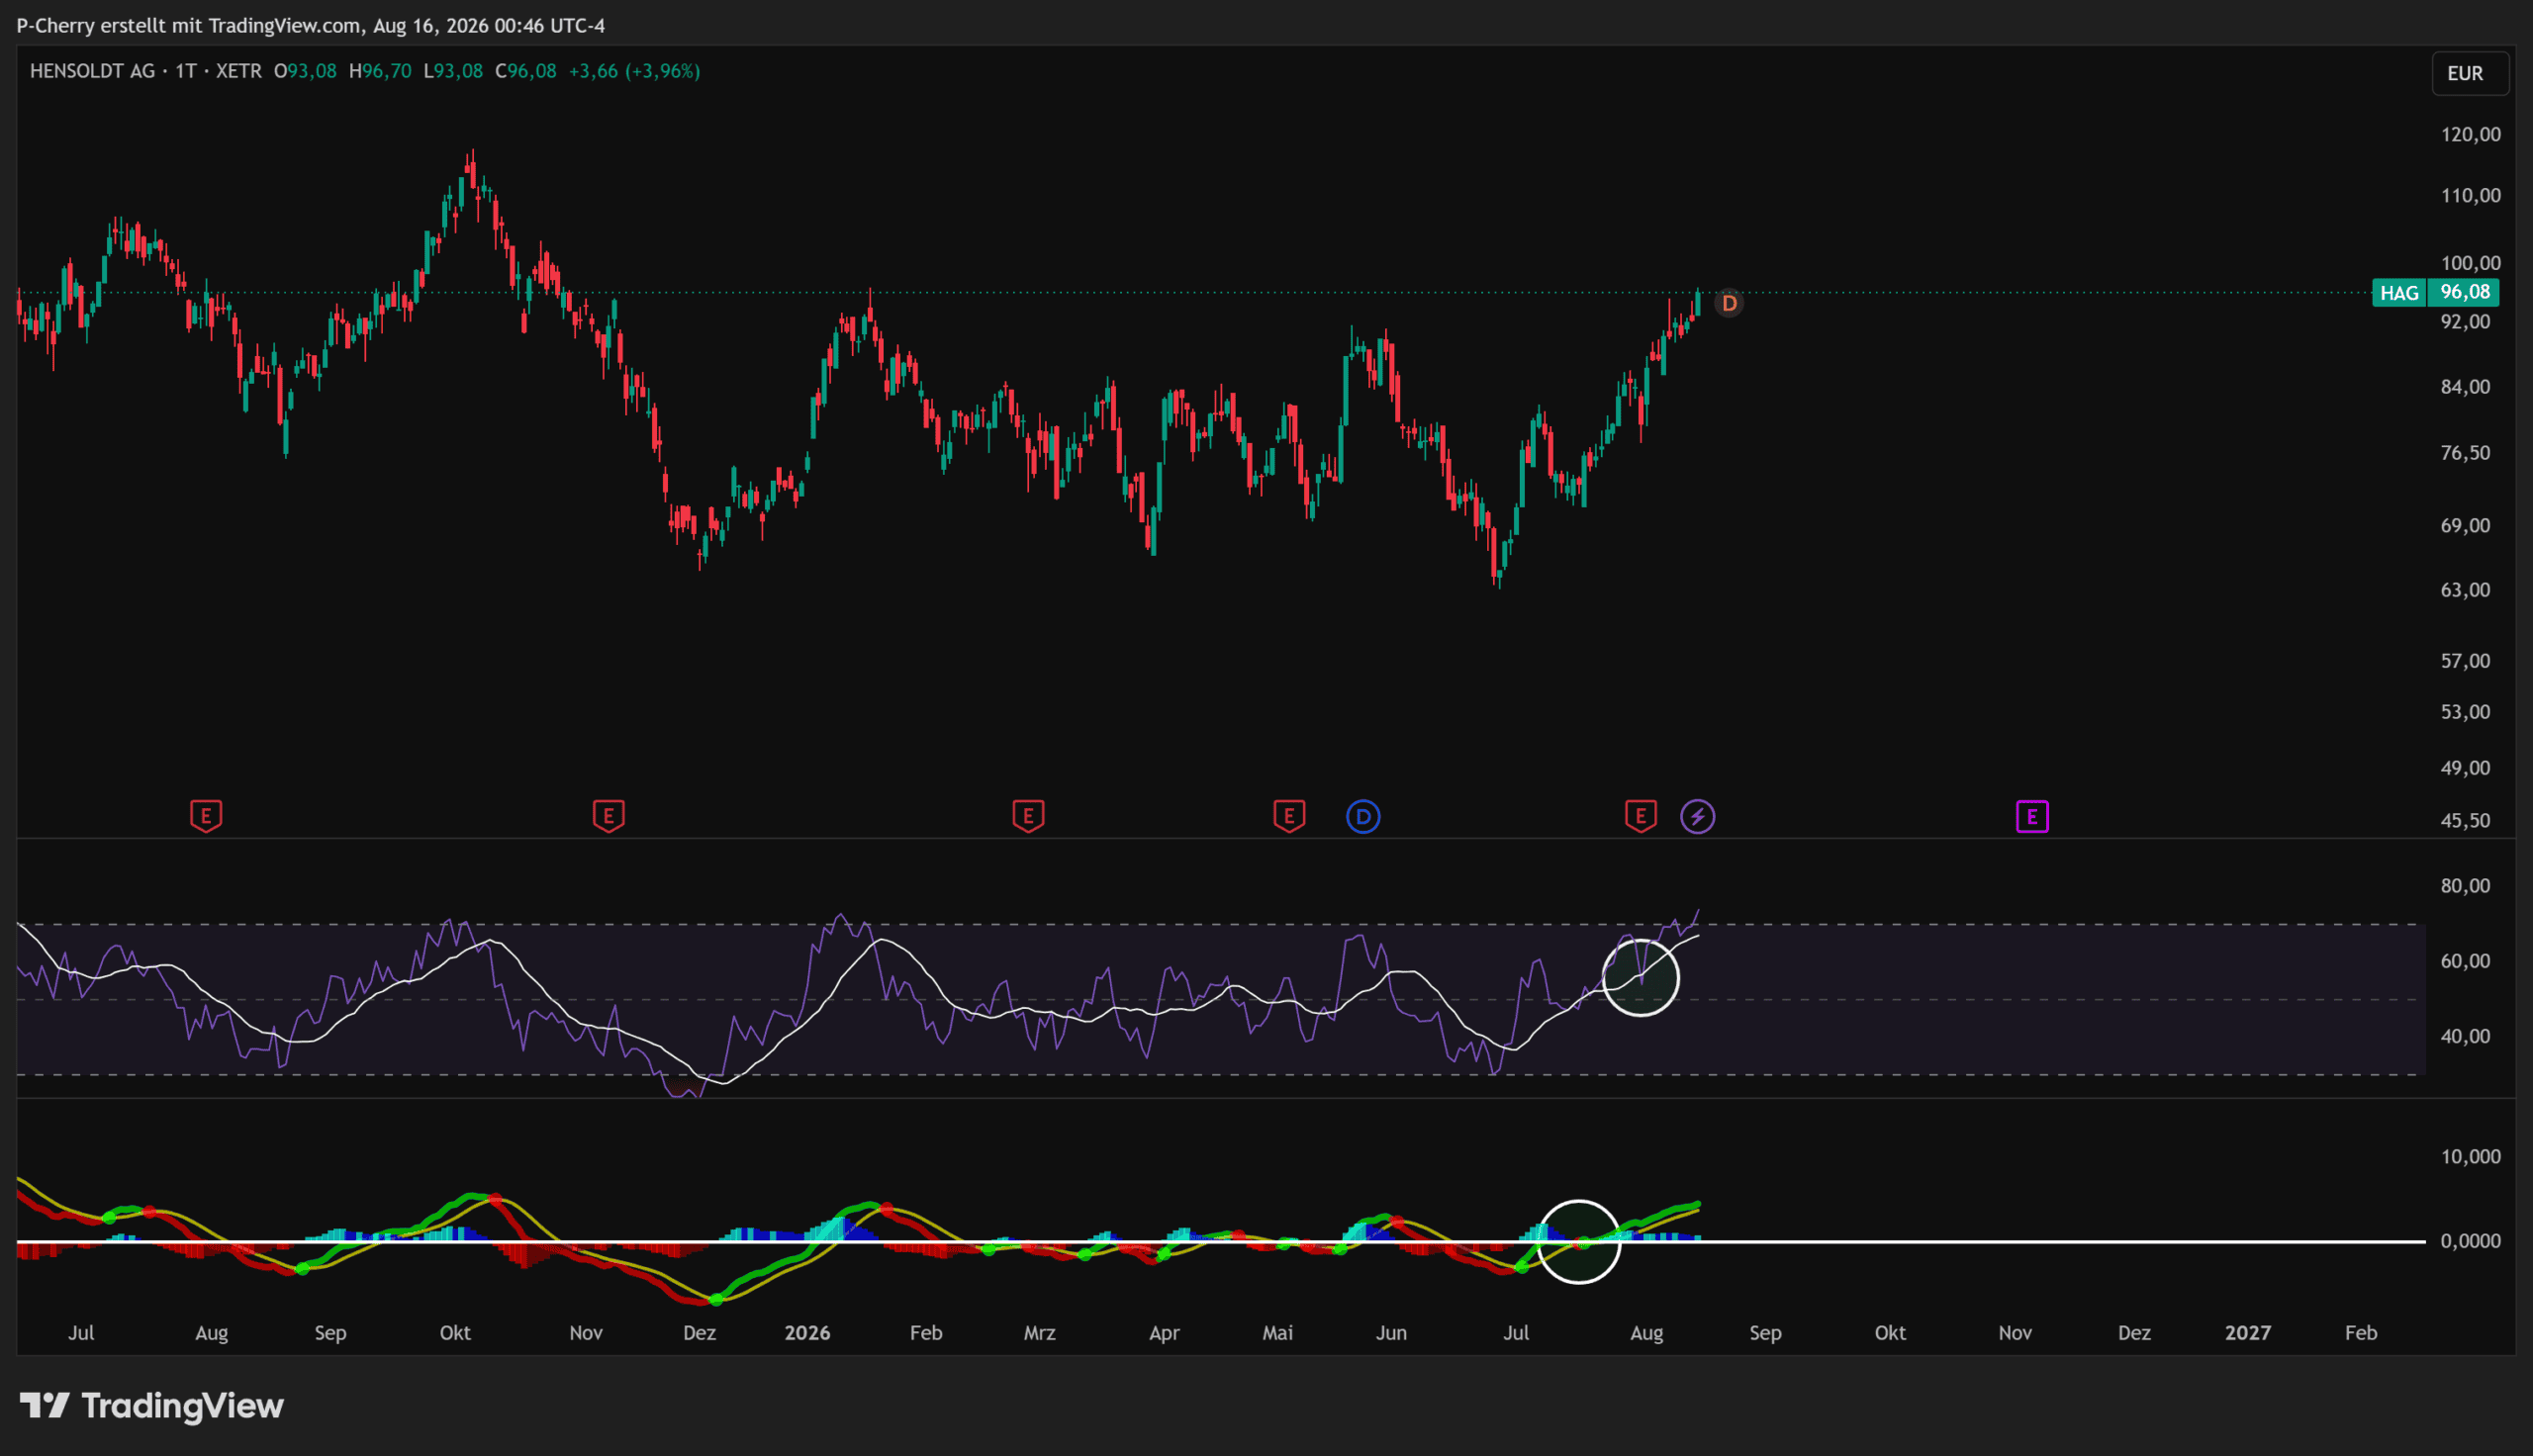Viewport: 2533px width, 1456px height.
Task: Select the open value 'O93,08'
Action: click(305, 71)
